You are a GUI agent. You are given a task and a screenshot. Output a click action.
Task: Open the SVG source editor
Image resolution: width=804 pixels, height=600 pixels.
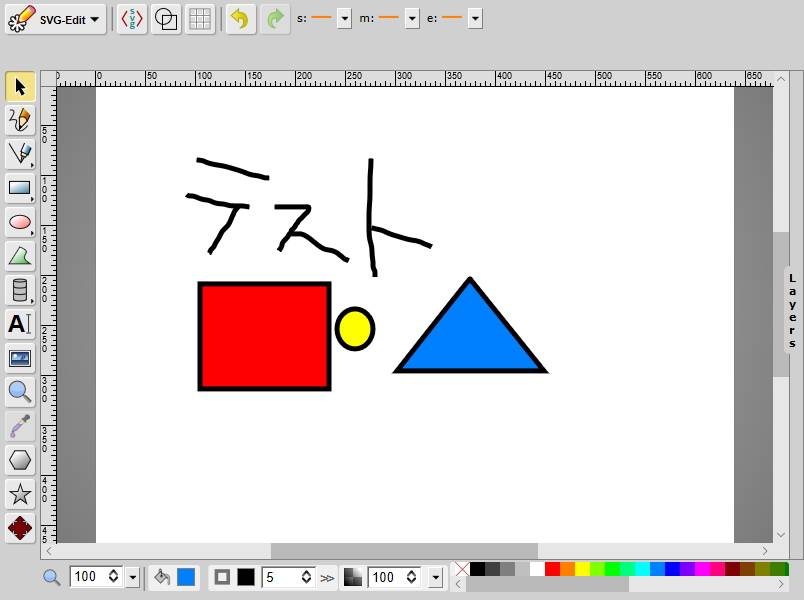coord(131,19)
